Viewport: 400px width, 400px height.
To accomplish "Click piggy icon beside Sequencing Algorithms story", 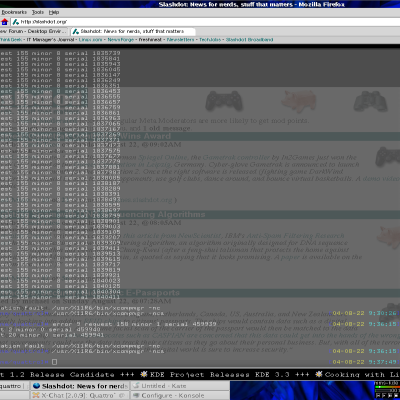I will click(x=389, y=237).
